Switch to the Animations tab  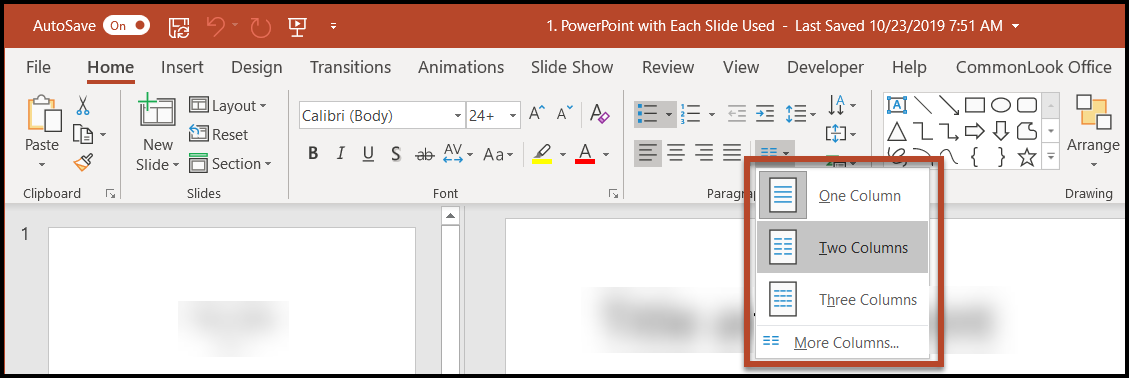click(461, 67)
